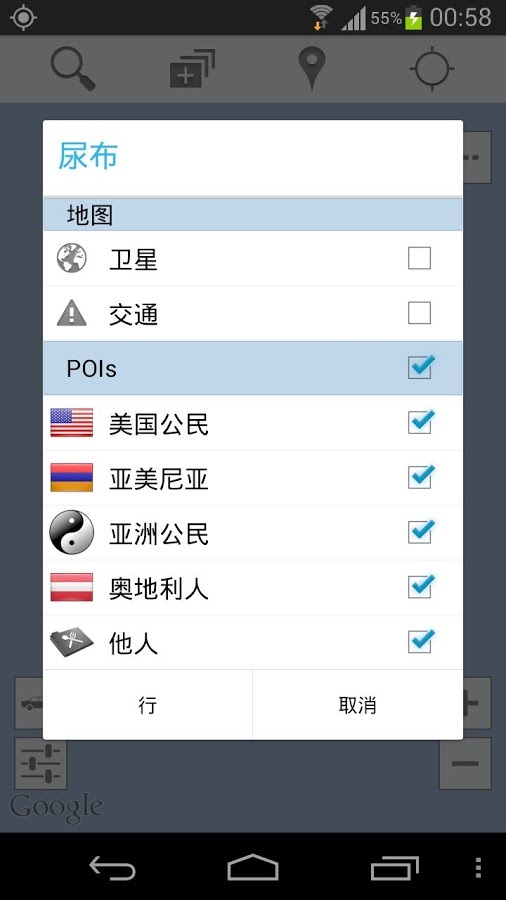Tap the zoom in plus button

477,703
